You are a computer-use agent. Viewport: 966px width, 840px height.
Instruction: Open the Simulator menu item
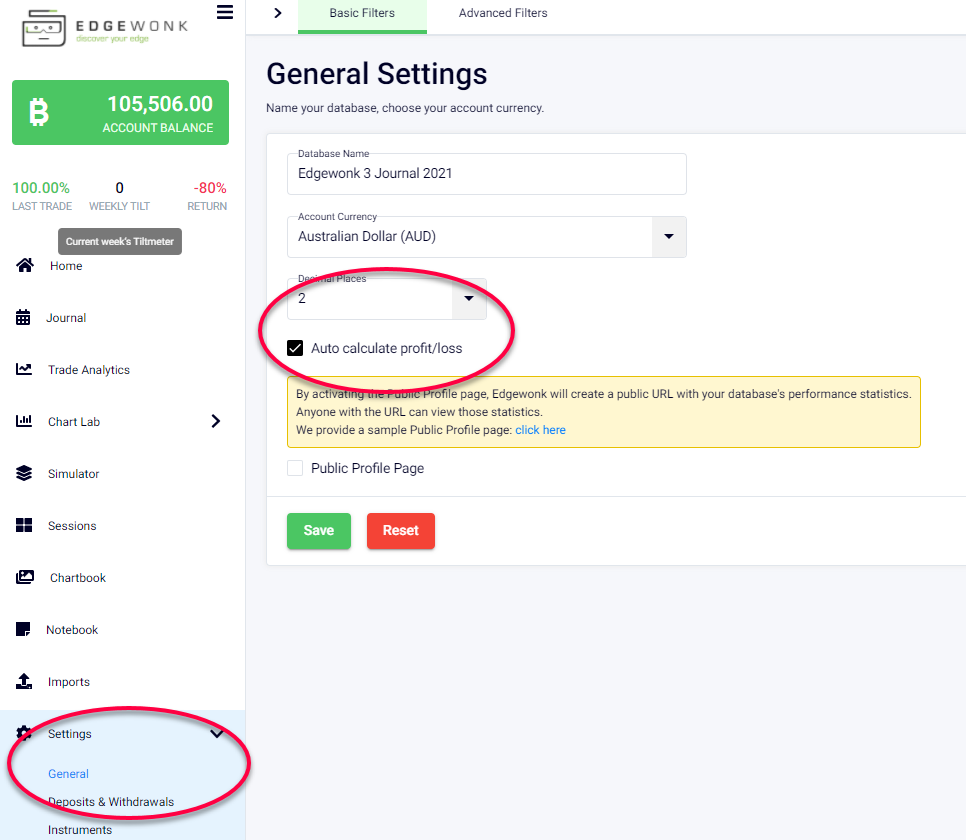click(73, 473)
